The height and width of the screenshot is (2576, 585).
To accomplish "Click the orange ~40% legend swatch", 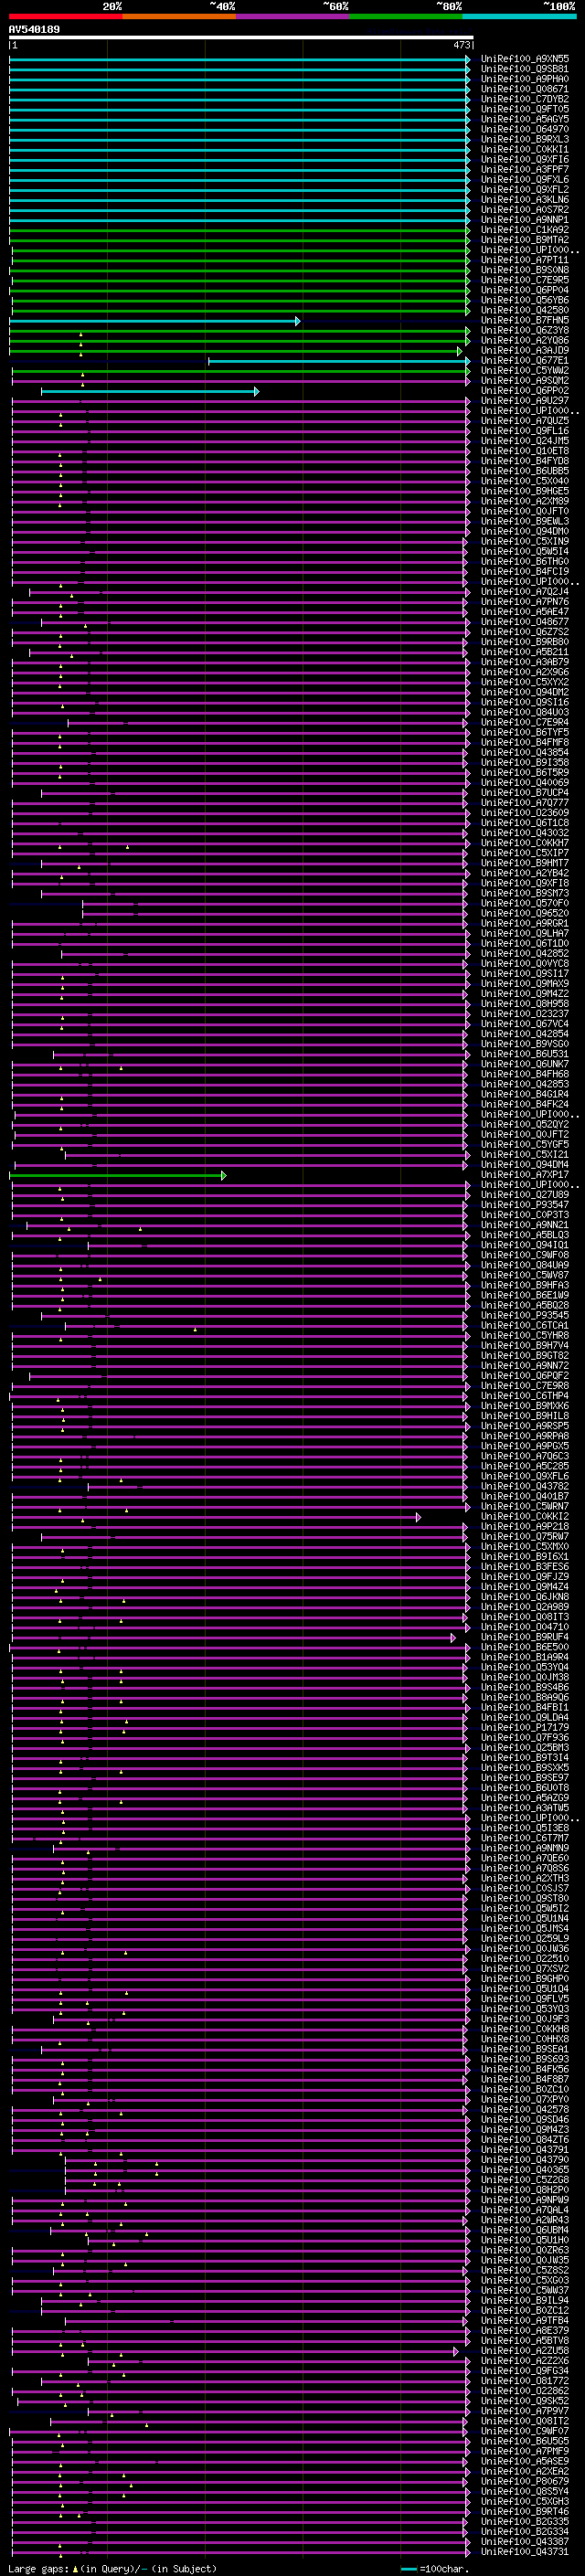I will point(179,17).
